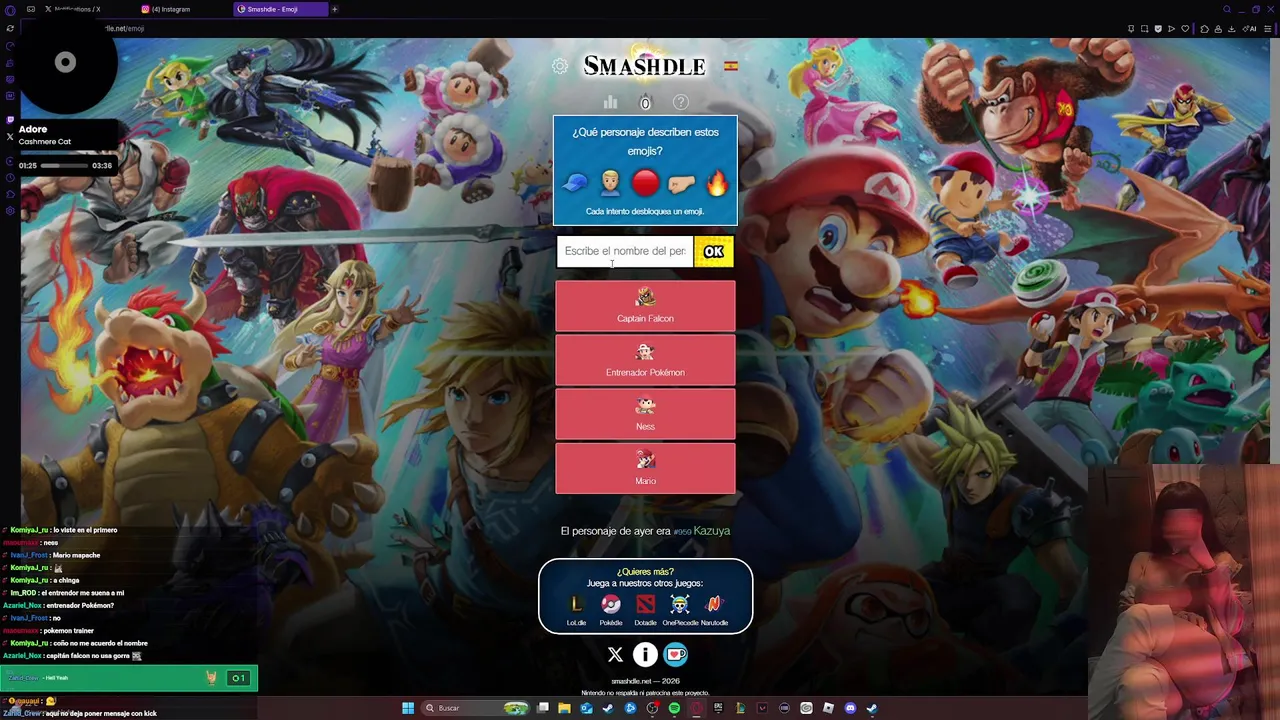Screen dimensions: 1280x720
Task: Open File Explorer from taskbar
Action: coord(564,708)
